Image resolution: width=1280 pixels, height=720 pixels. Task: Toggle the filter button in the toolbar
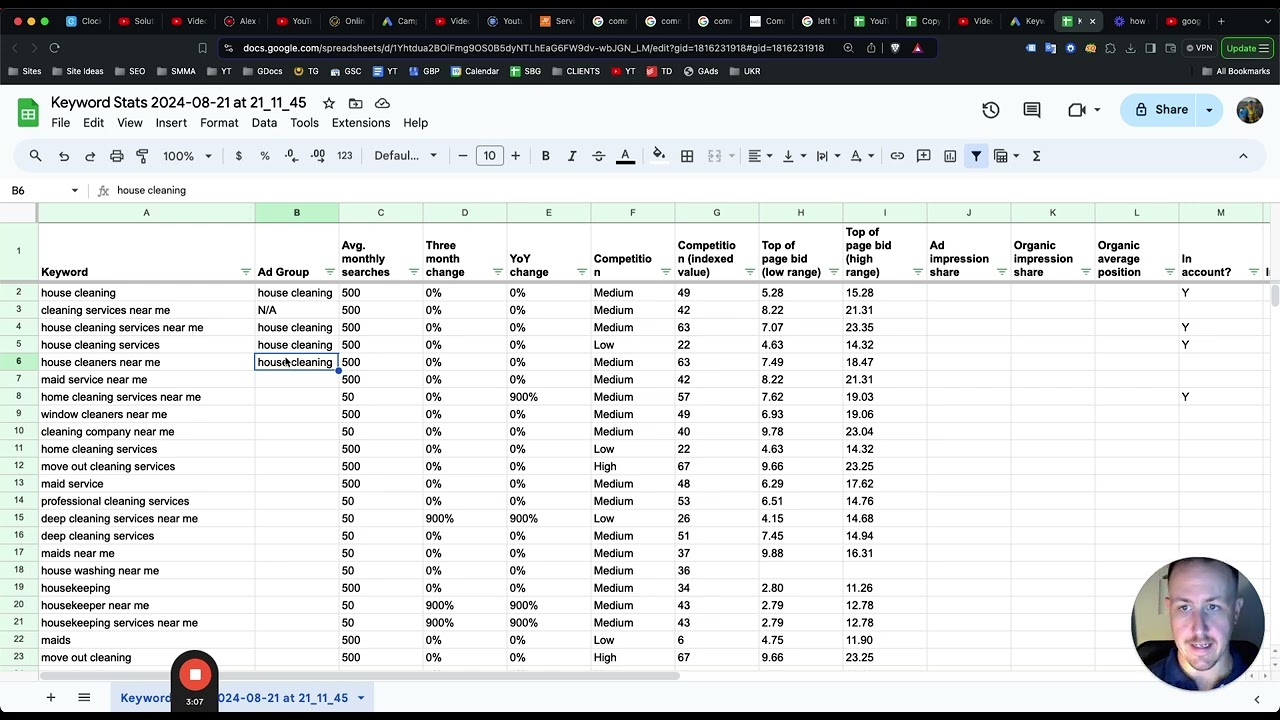tap(976, 156)
